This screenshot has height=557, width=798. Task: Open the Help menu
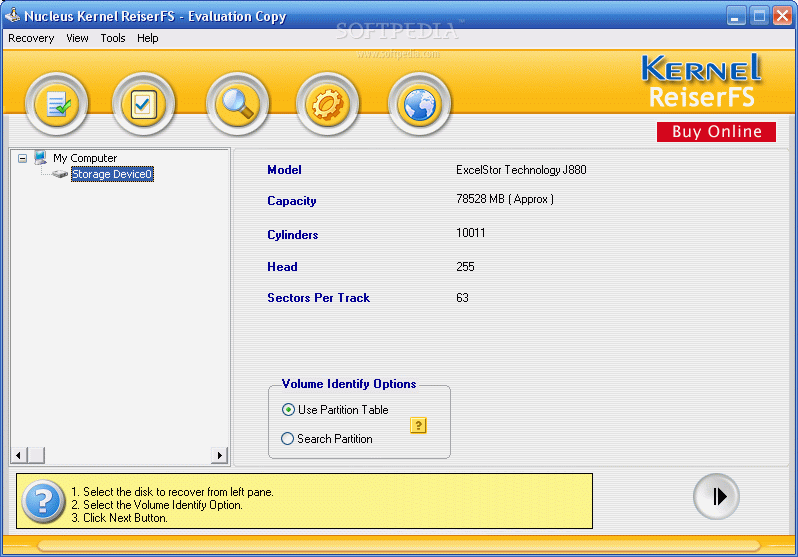[148, 38]
